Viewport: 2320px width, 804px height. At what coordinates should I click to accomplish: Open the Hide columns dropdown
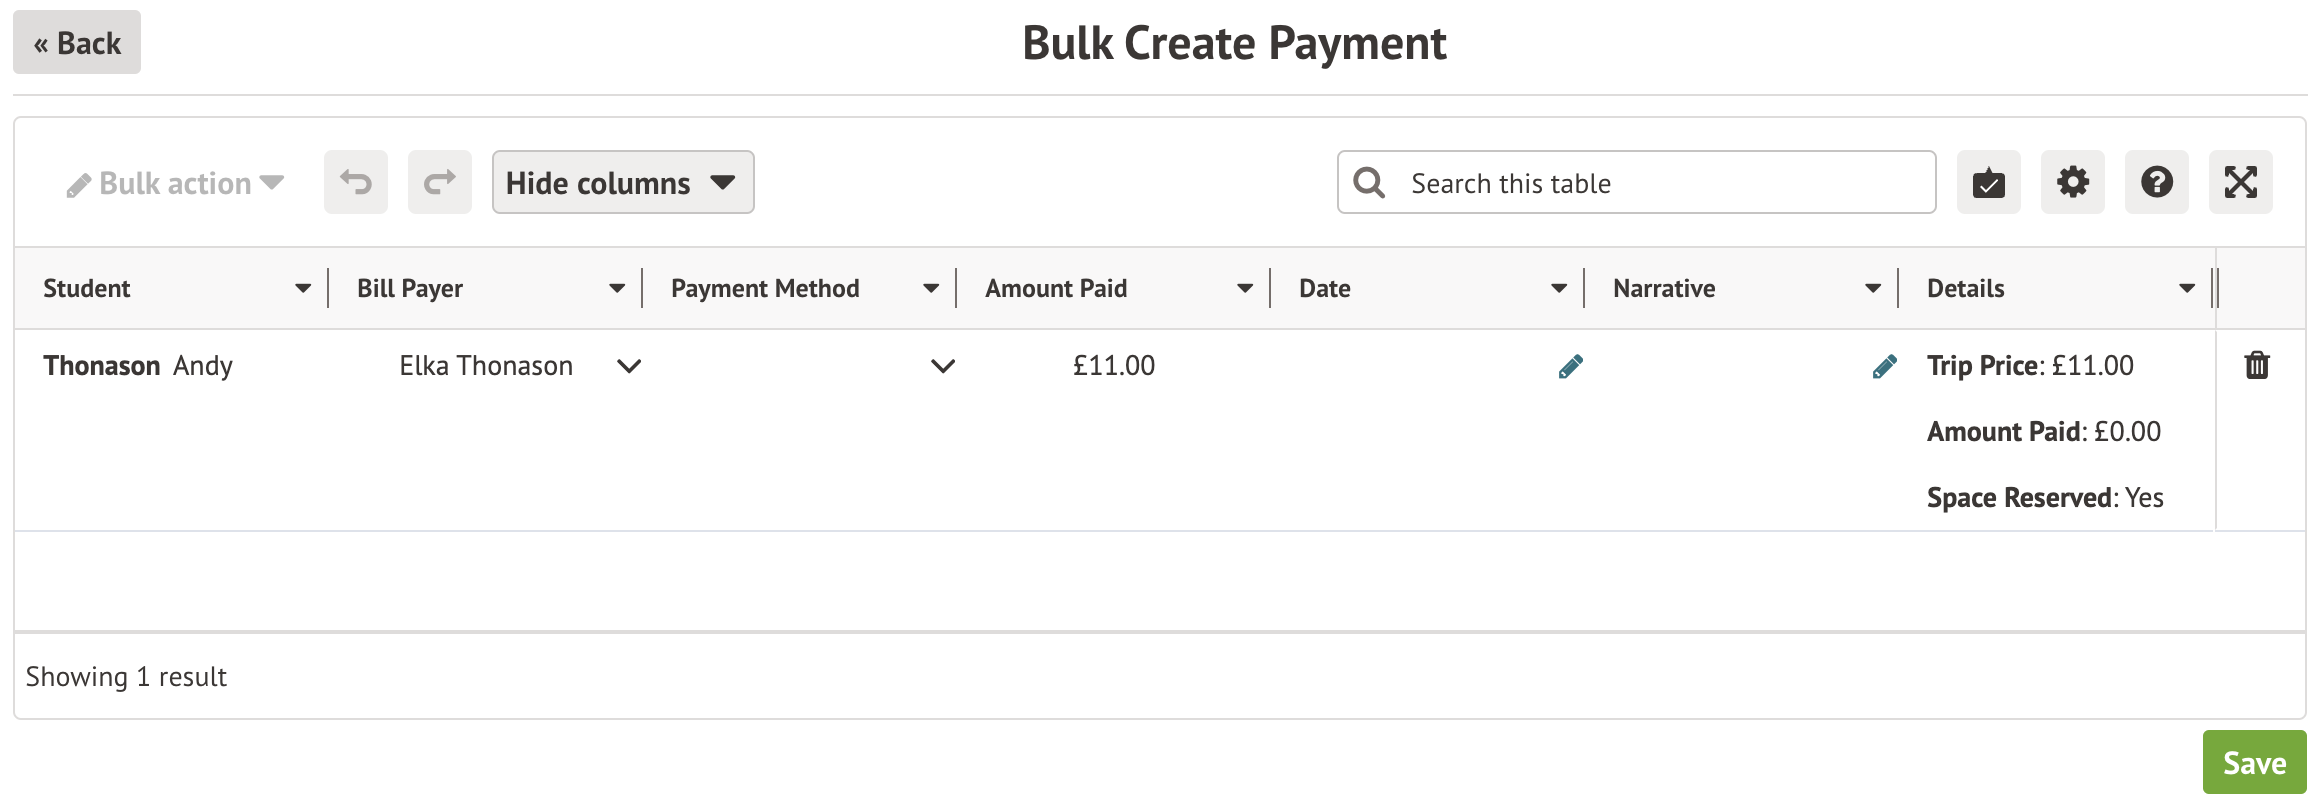(x=622, y=182)
